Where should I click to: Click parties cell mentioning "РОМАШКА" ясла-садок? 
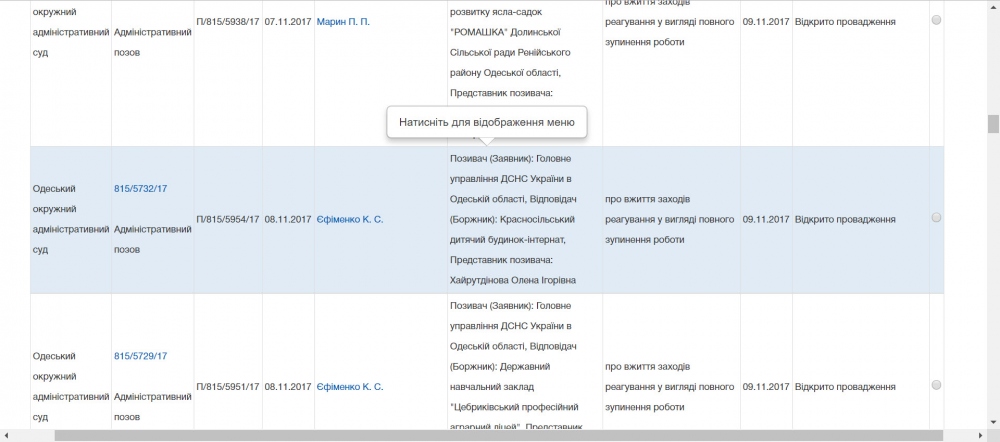(524, 50)
